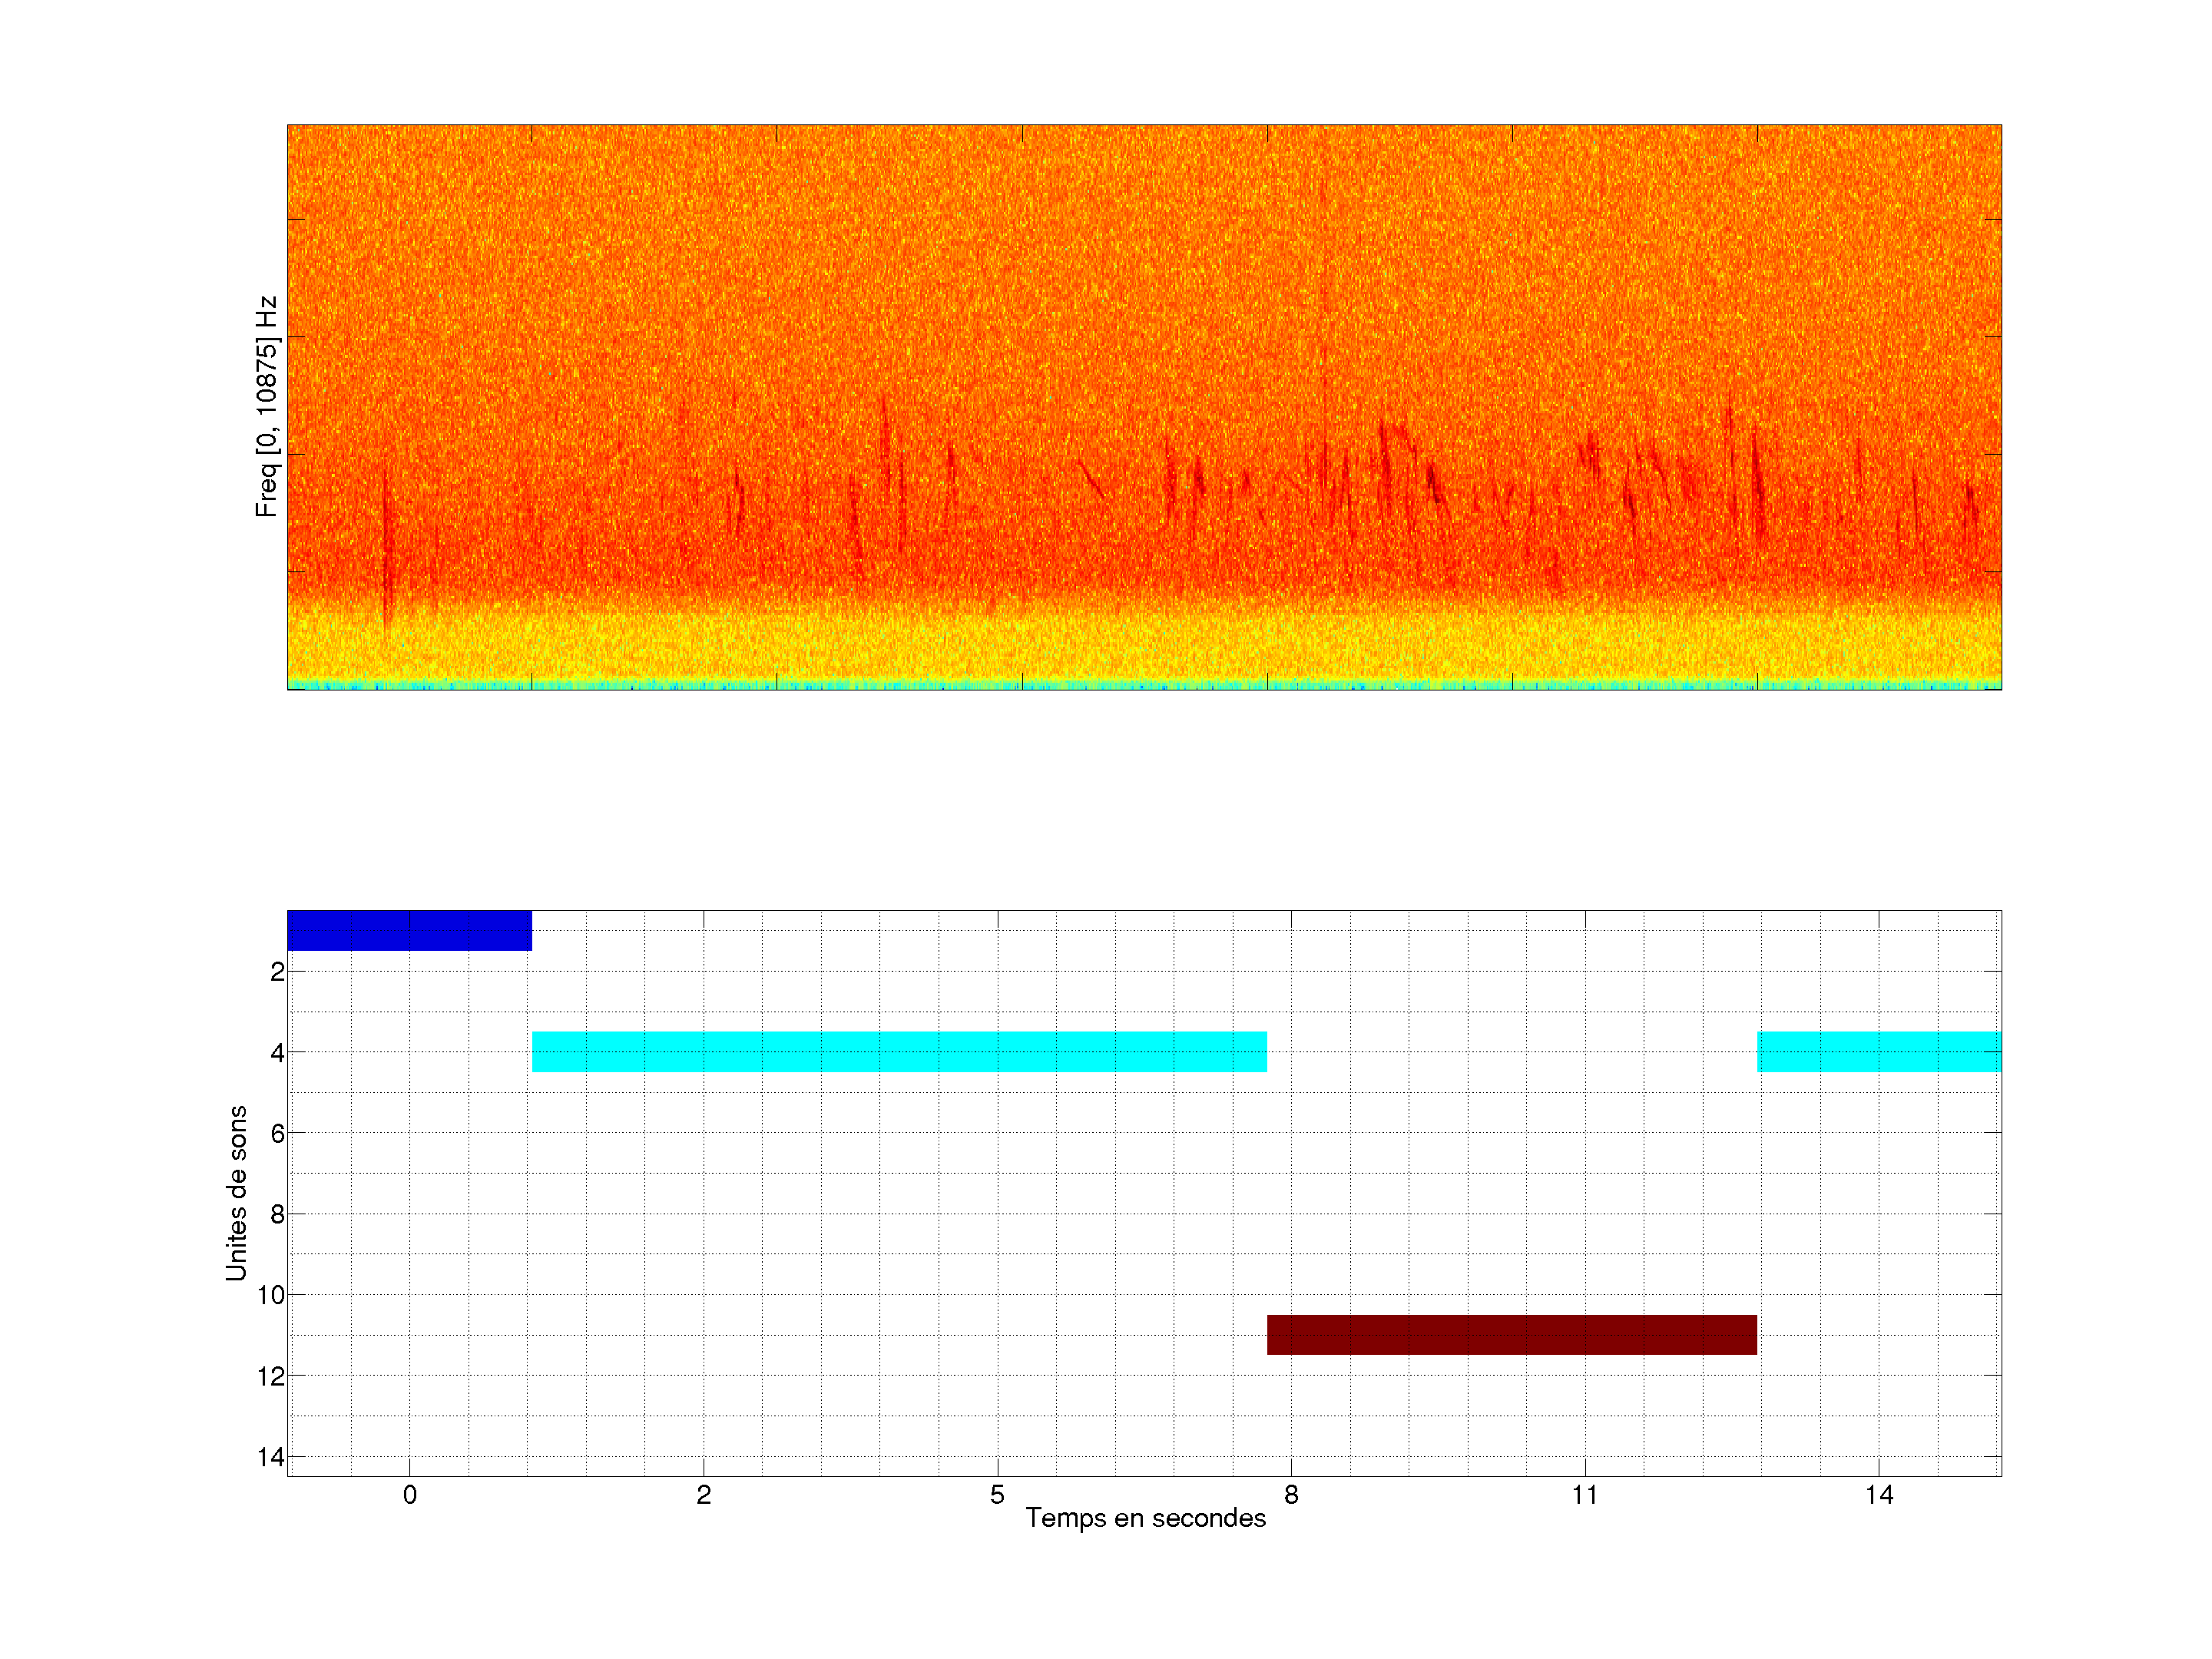This screenshot has height=1659, width=2212.
Task: Click the 'Temps en secondes' axis label
Action: pyautogui.click(x=1145, y=1518)
